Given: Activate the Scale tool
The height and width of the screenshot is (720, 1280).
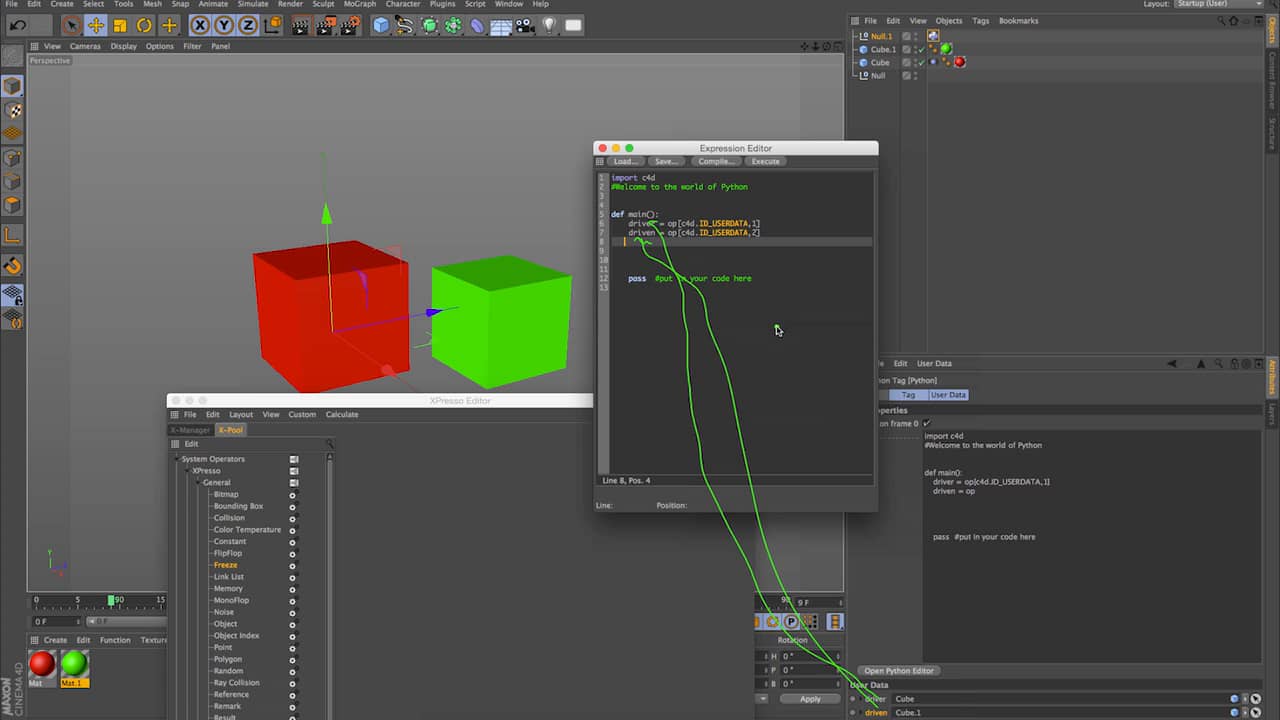Looking at the screenshot, I should [120, 25].
